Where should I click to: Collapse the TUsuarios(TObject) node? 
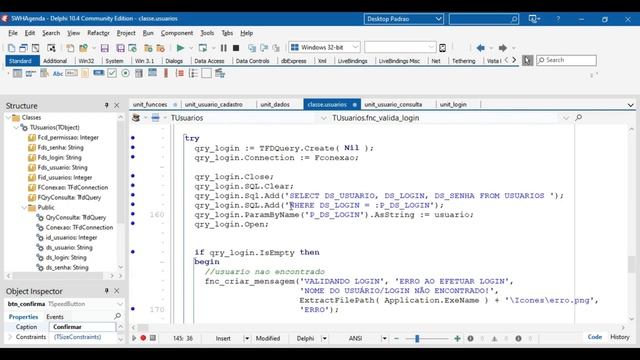coord(16,127)
